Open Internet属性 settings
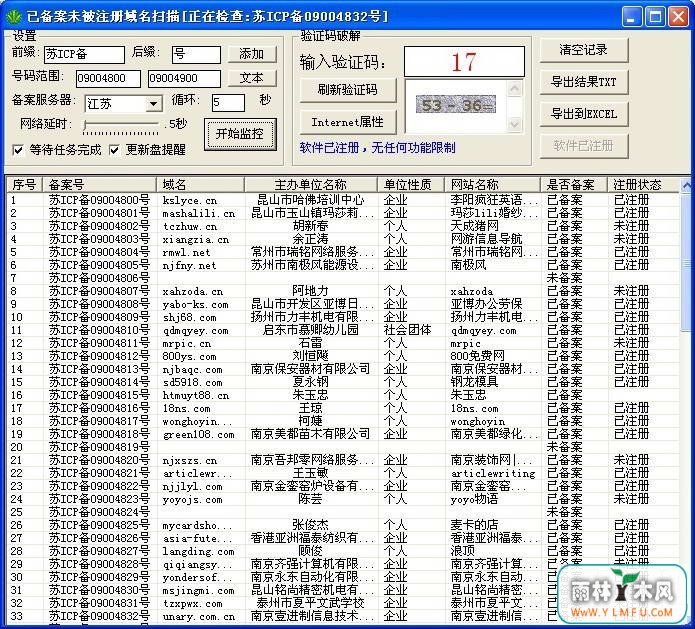Viewport: 695px width, 629px height. tap(348, 122)
